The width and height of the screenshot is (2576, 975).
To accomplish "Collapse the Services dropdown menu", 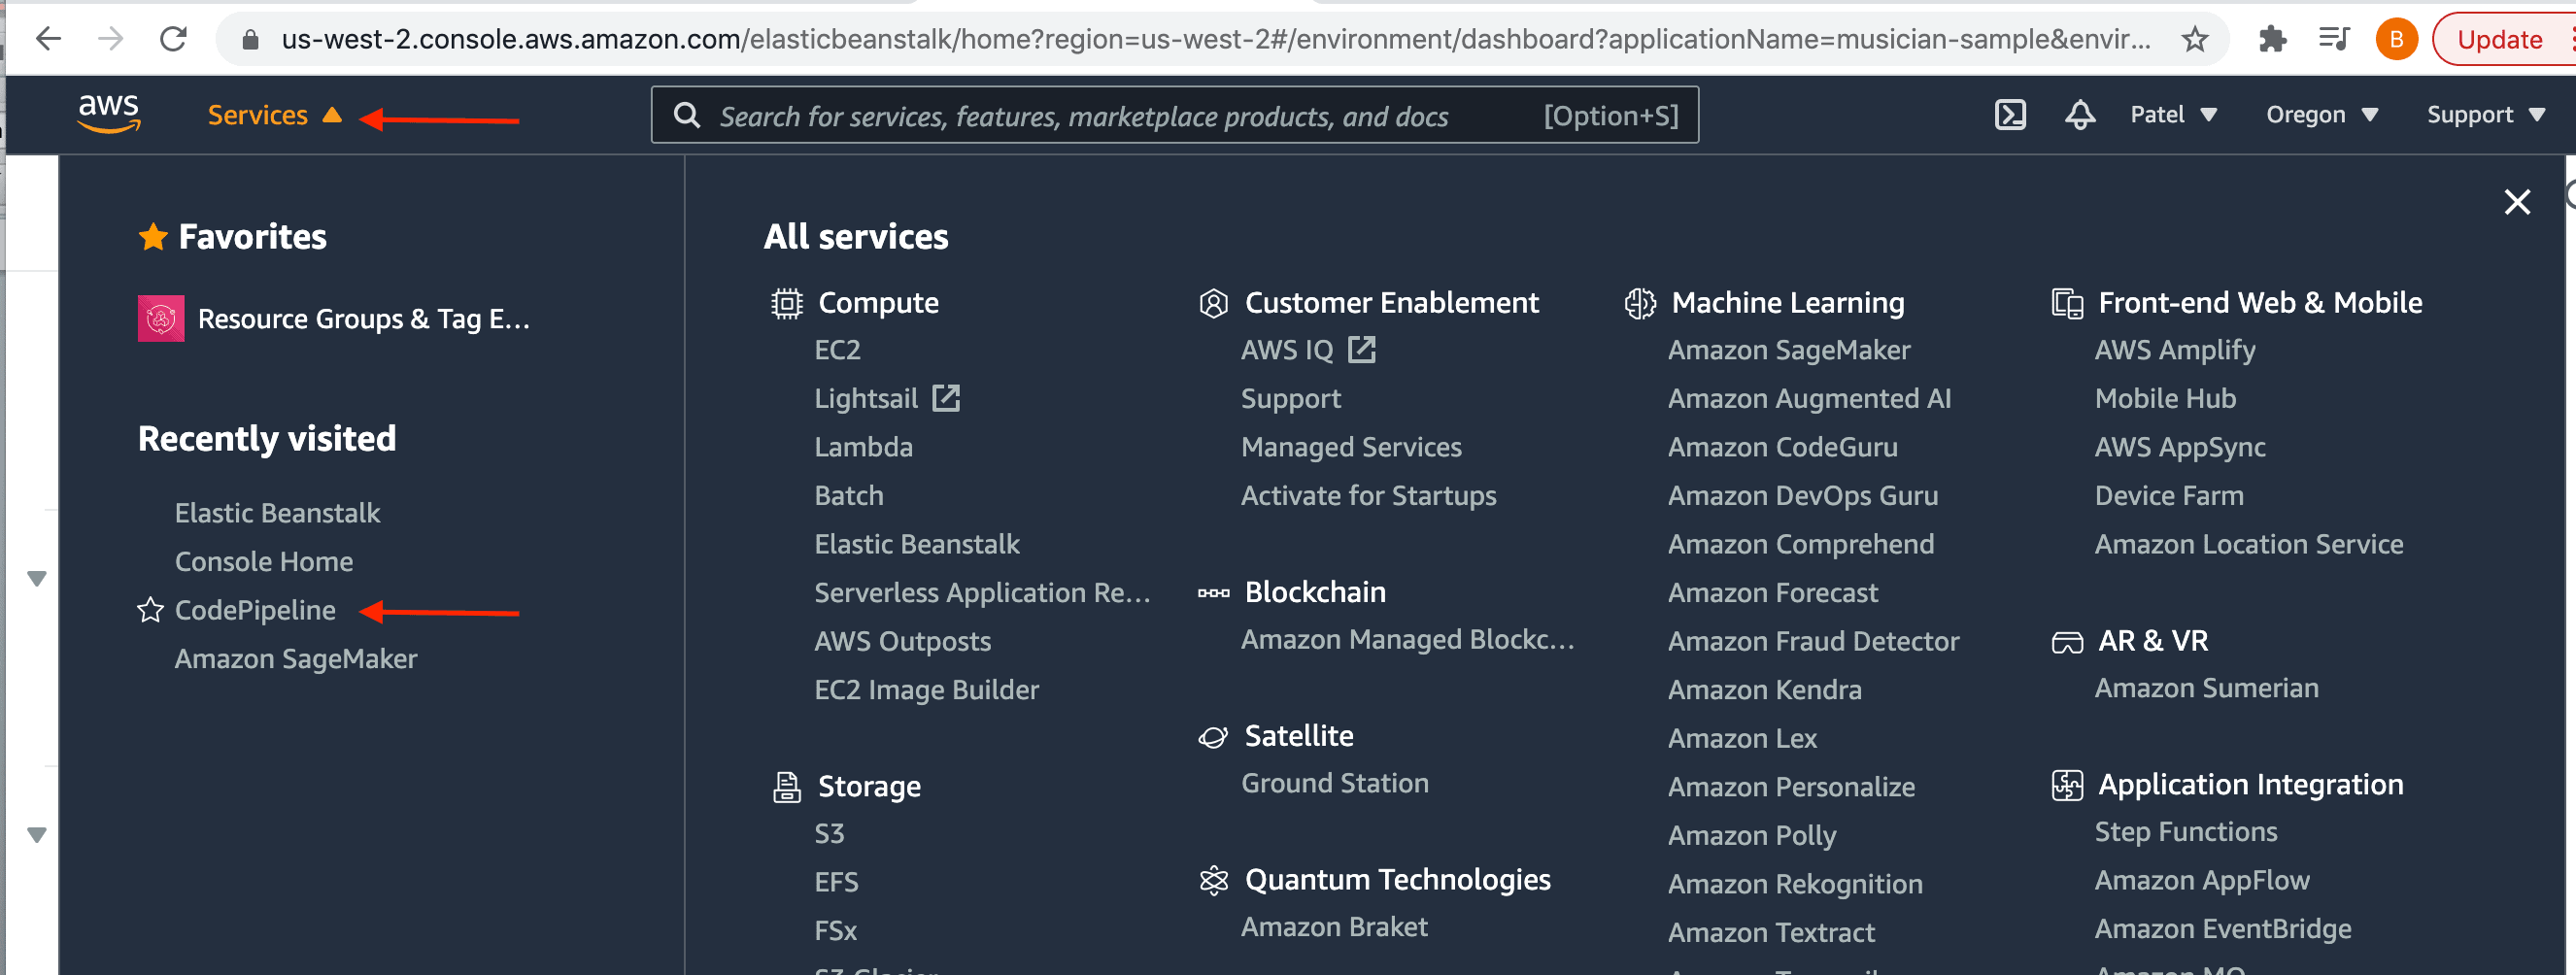I will [x=274, y=115].
